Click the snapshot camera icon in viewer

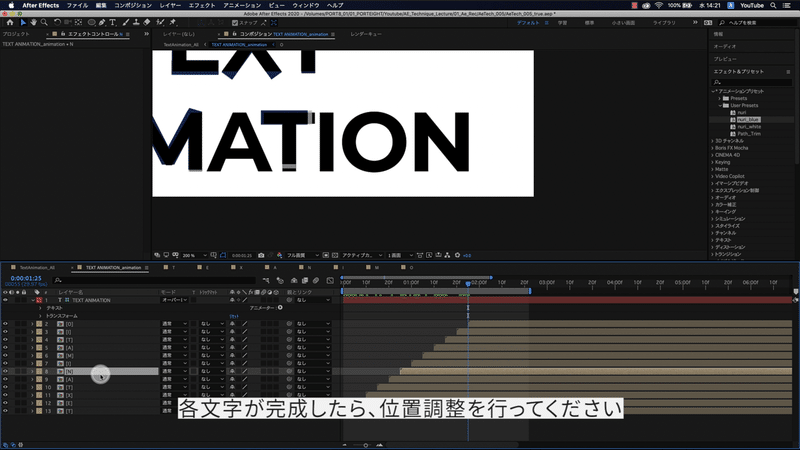(x=261, y=255)
